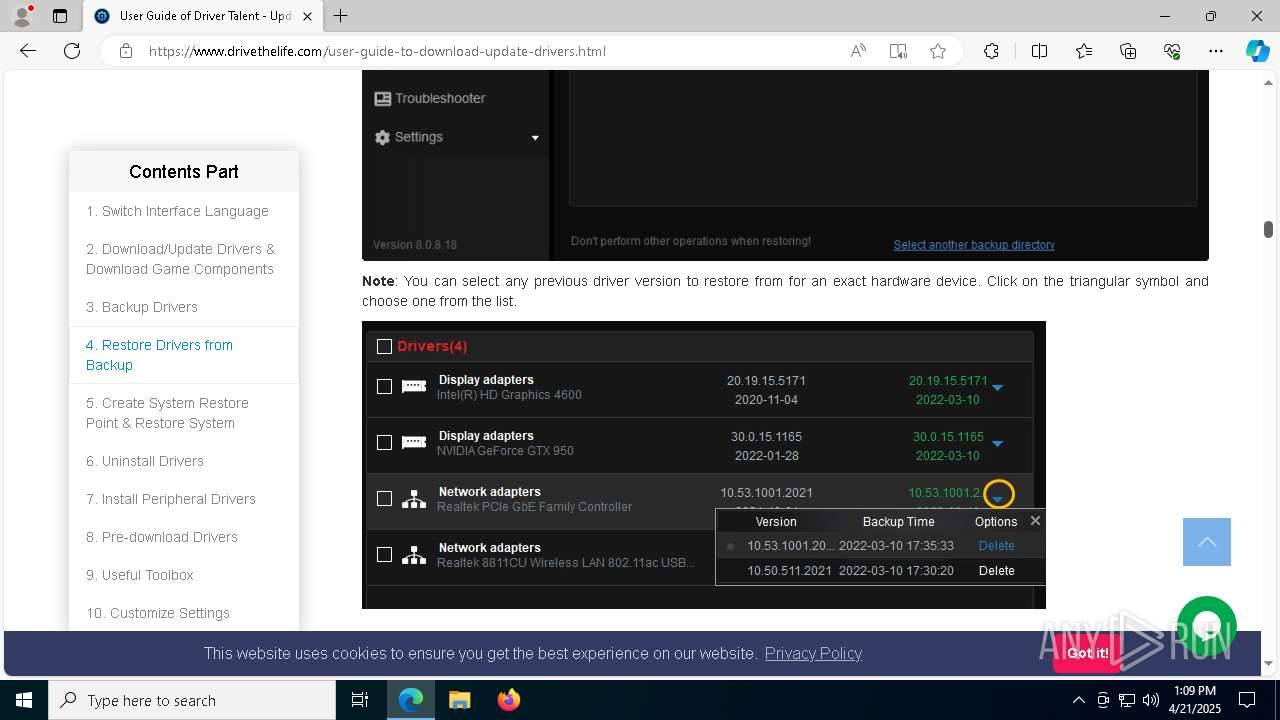Open the Favorites list
This screenshot has width=1280, height=720.
click(1084, 51)
